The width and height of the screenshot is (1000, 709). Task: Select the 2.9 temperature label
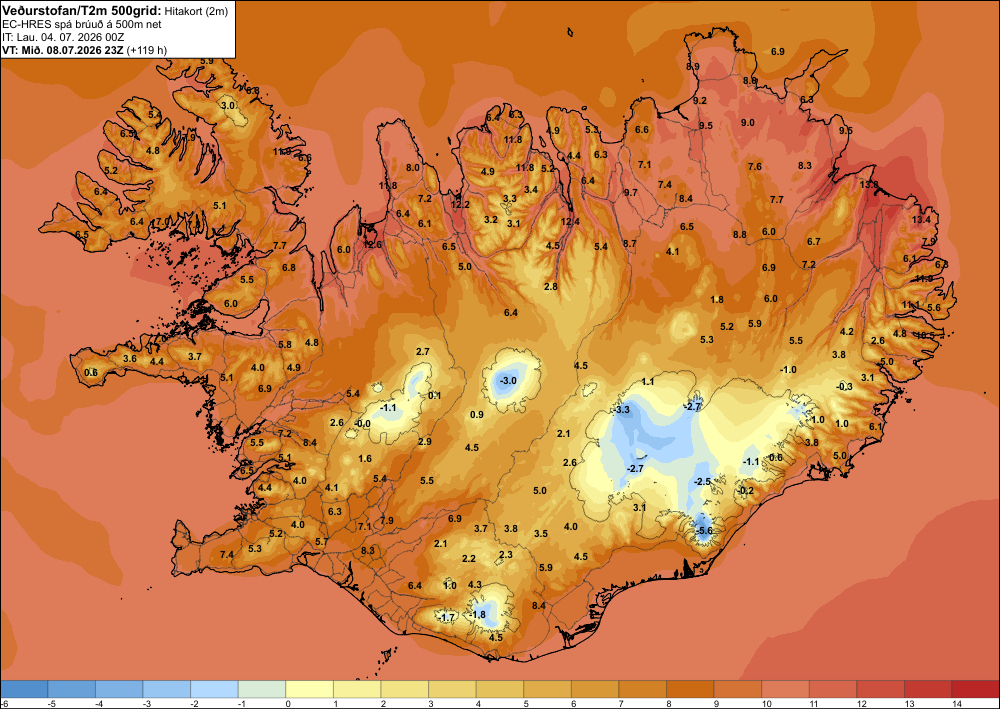click(425, 442)
